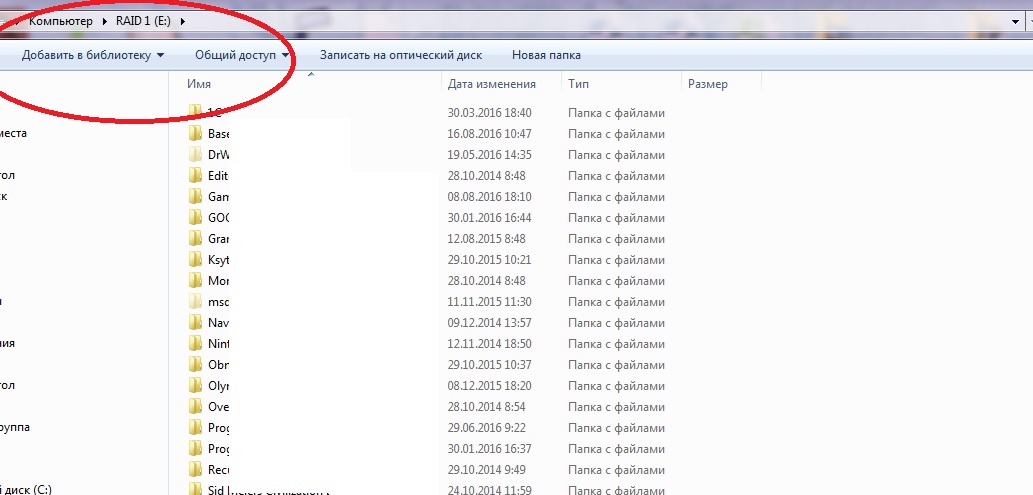The width and height of the screenshot is (1033, 495).
Task: Select the folder icon next to 'Edit'
Action: click(x=195, y=176)
